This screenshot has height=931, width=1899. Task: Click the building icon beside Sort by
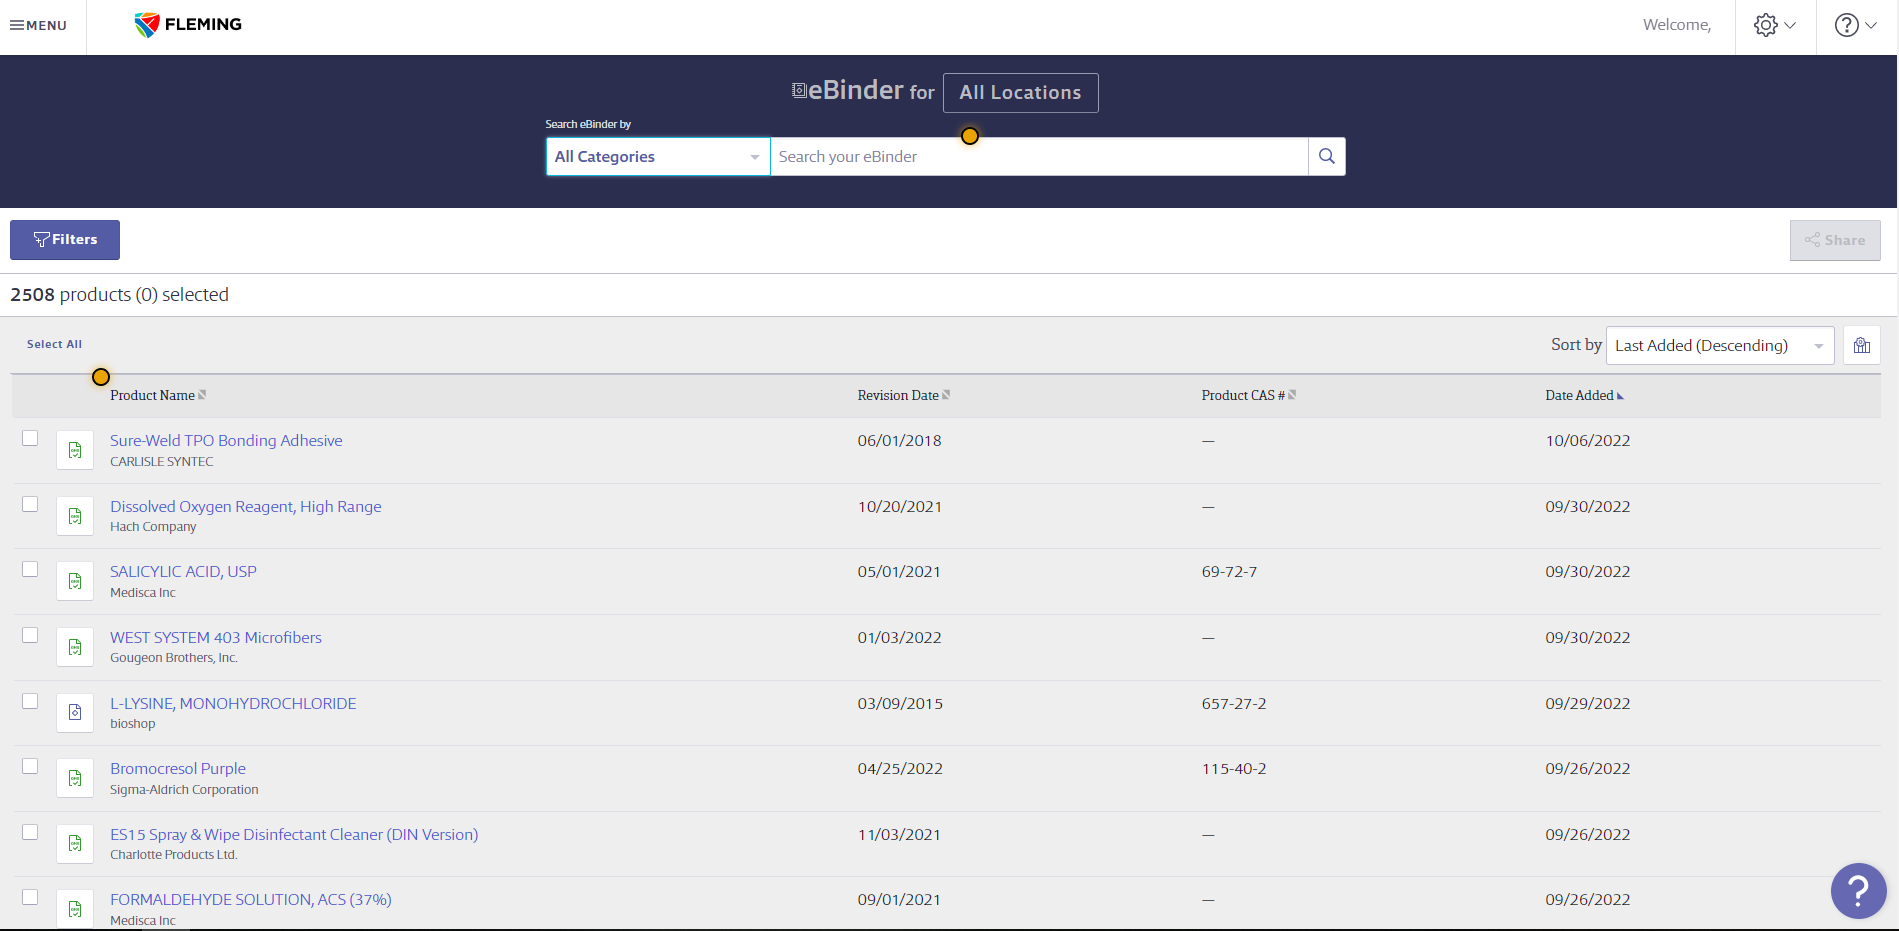(1861, 346)
